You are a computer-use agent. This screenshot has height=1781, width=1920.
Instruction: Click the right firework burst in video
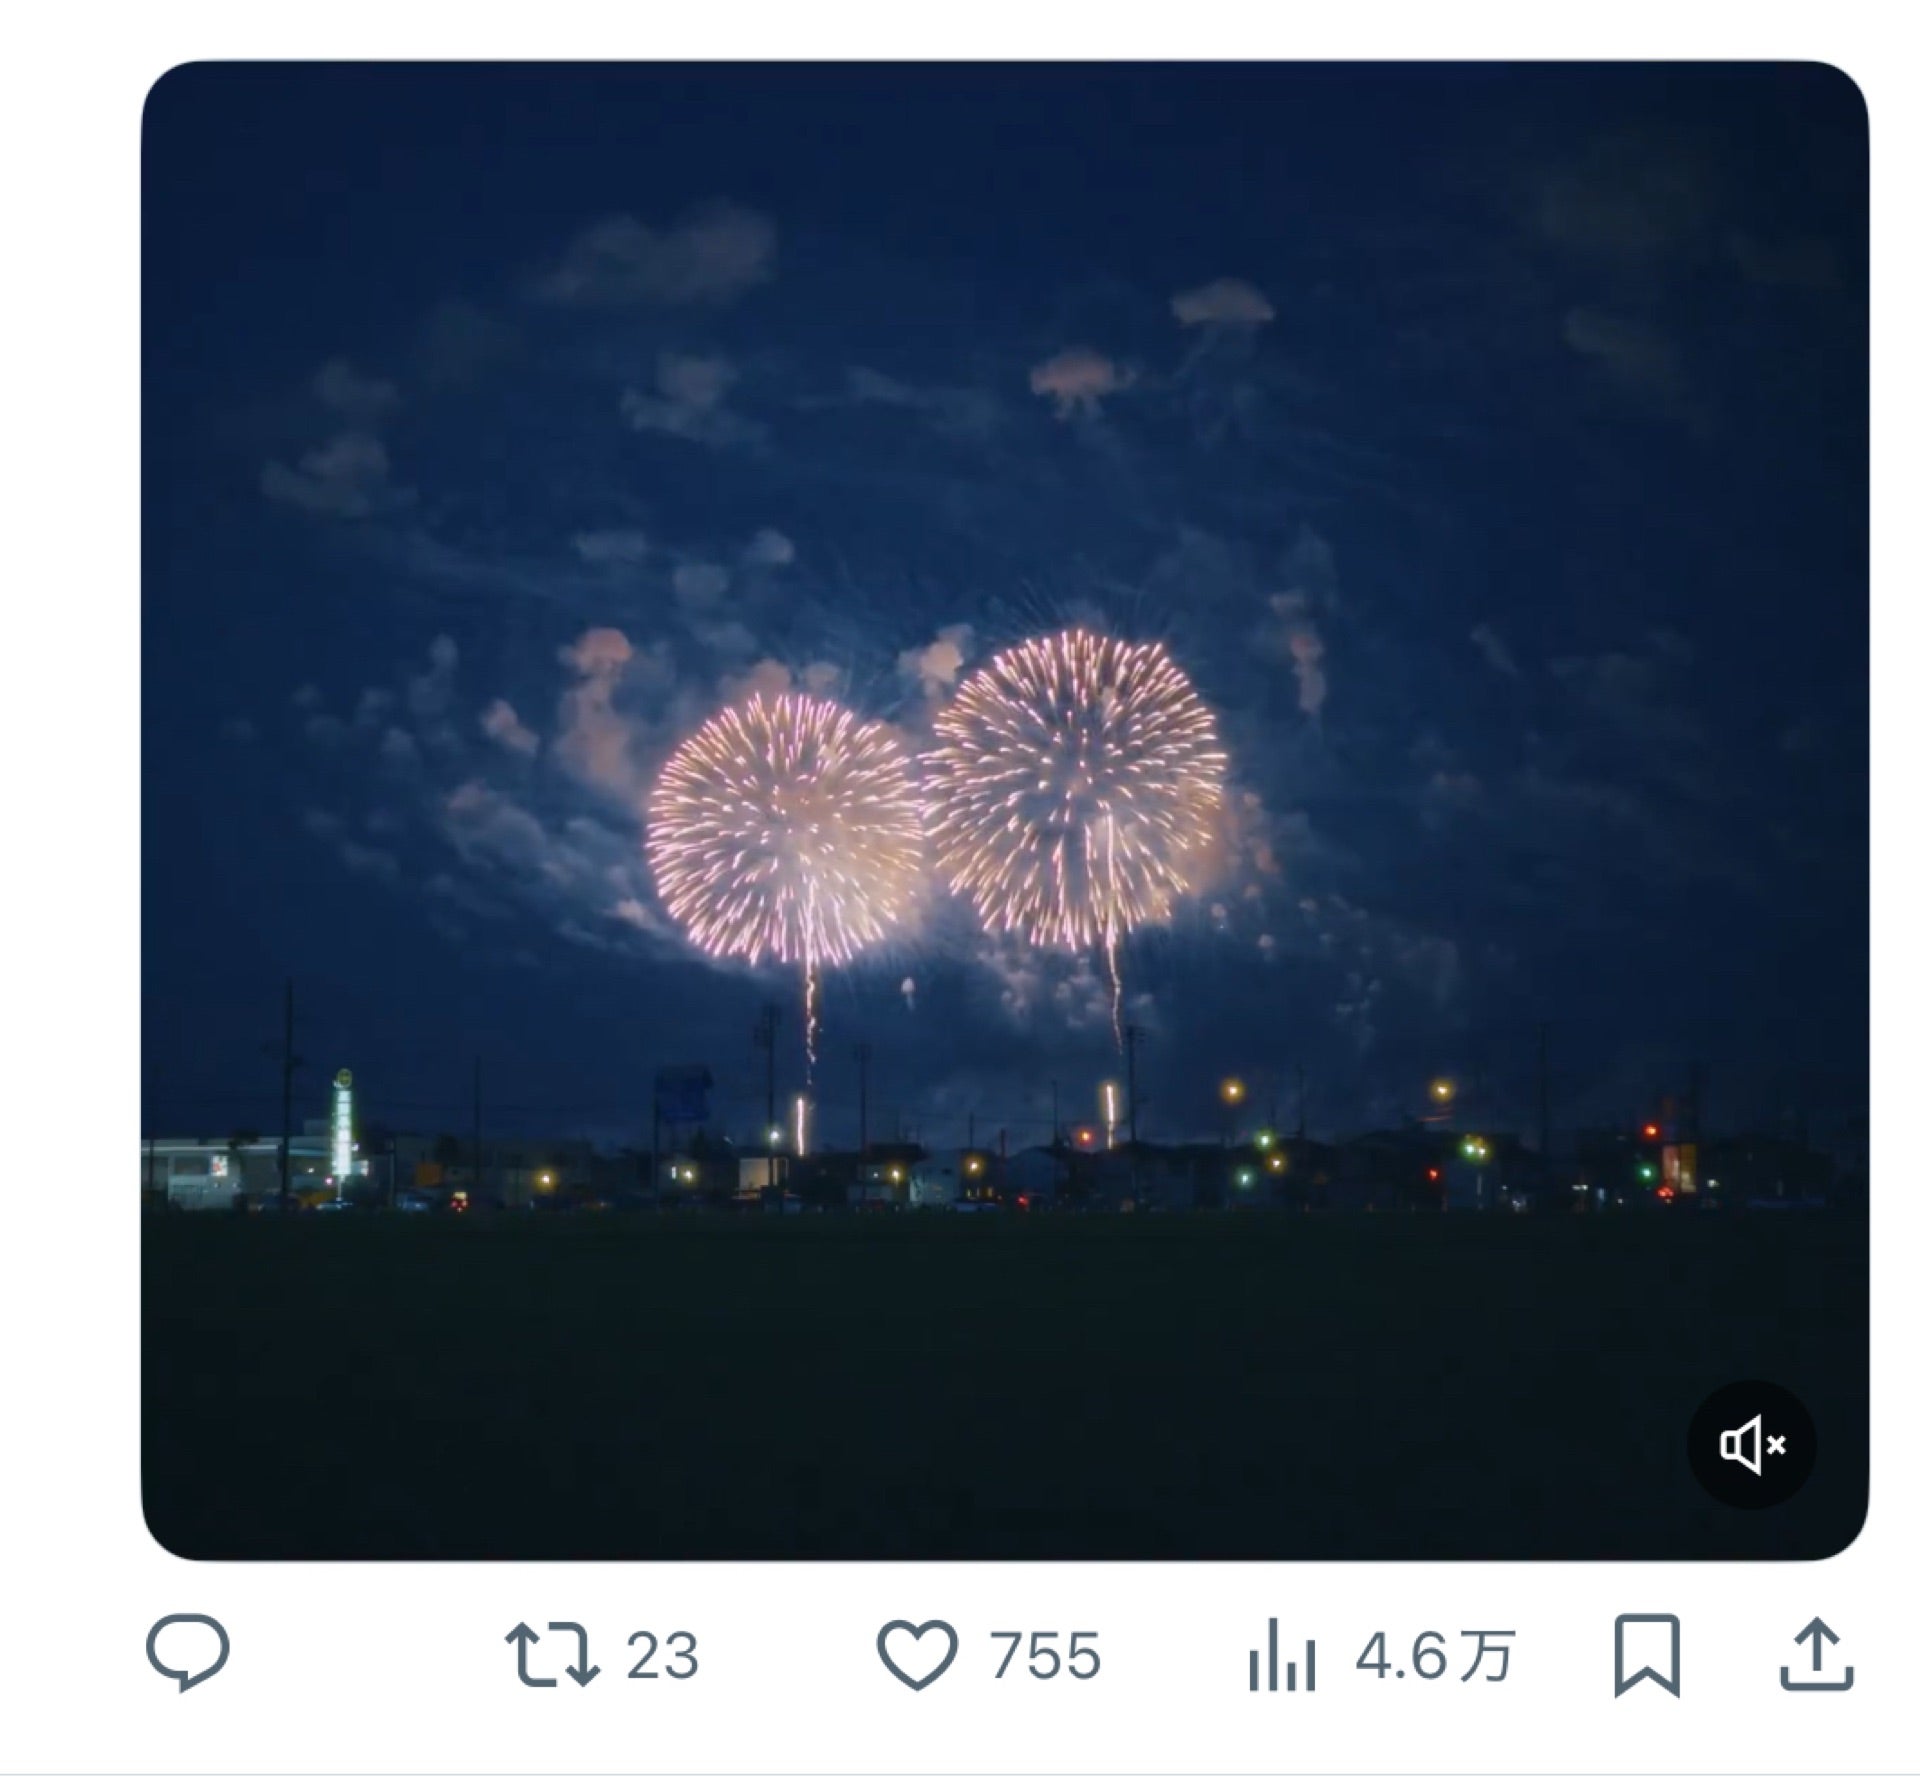click(x=1075, y=790)
